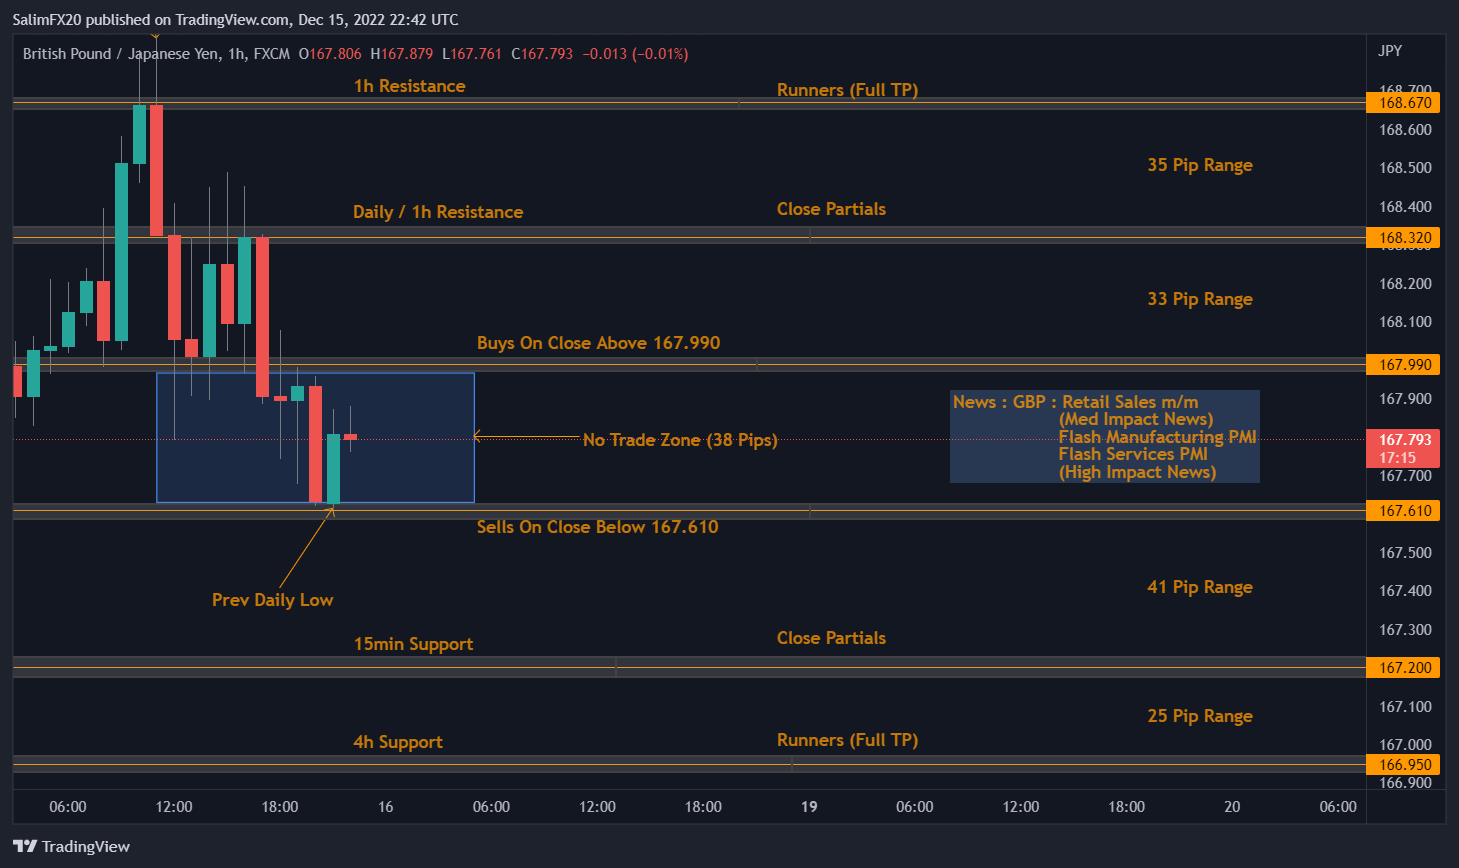Open the JPY currency selector
The image size is (1459, 868).
[1390, 51]
